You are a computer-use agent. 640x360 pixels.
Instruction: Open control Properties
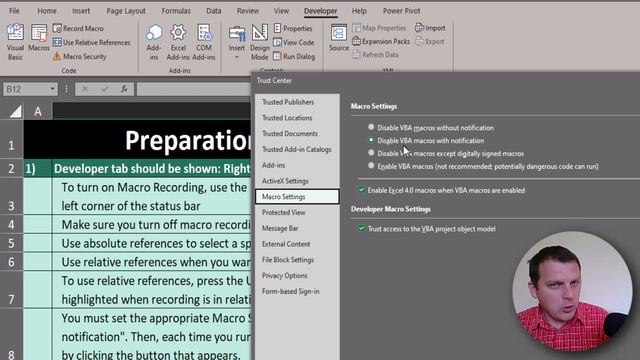pyautogui.click(x=293, y=28)
